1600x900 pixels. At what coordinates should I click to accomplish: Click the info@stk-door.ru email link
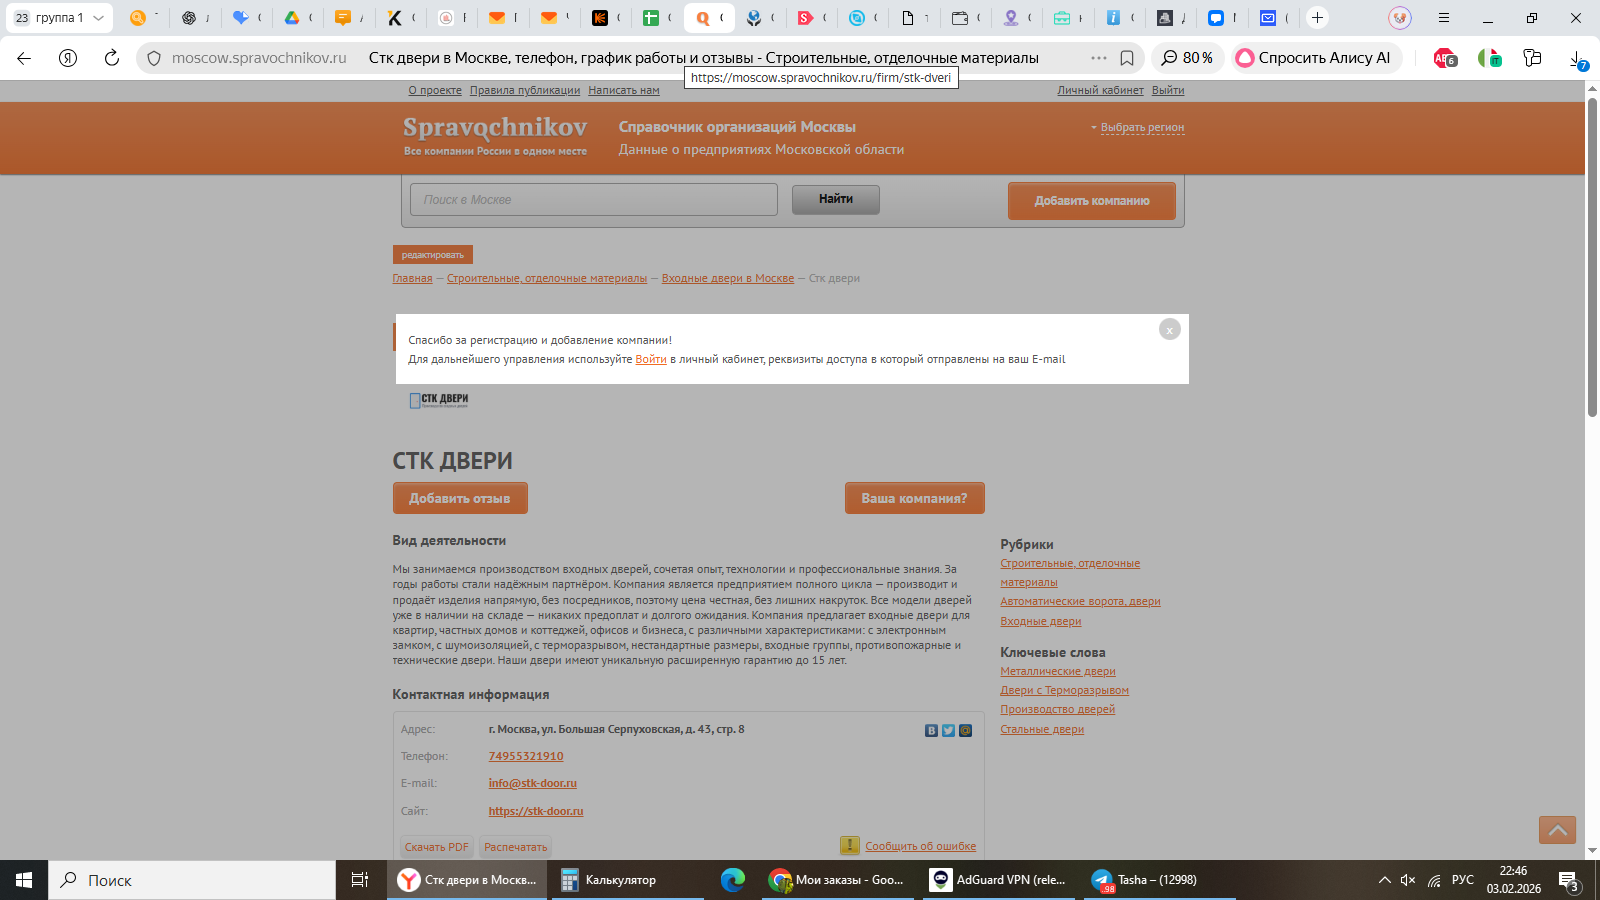(x=533, y=784)
